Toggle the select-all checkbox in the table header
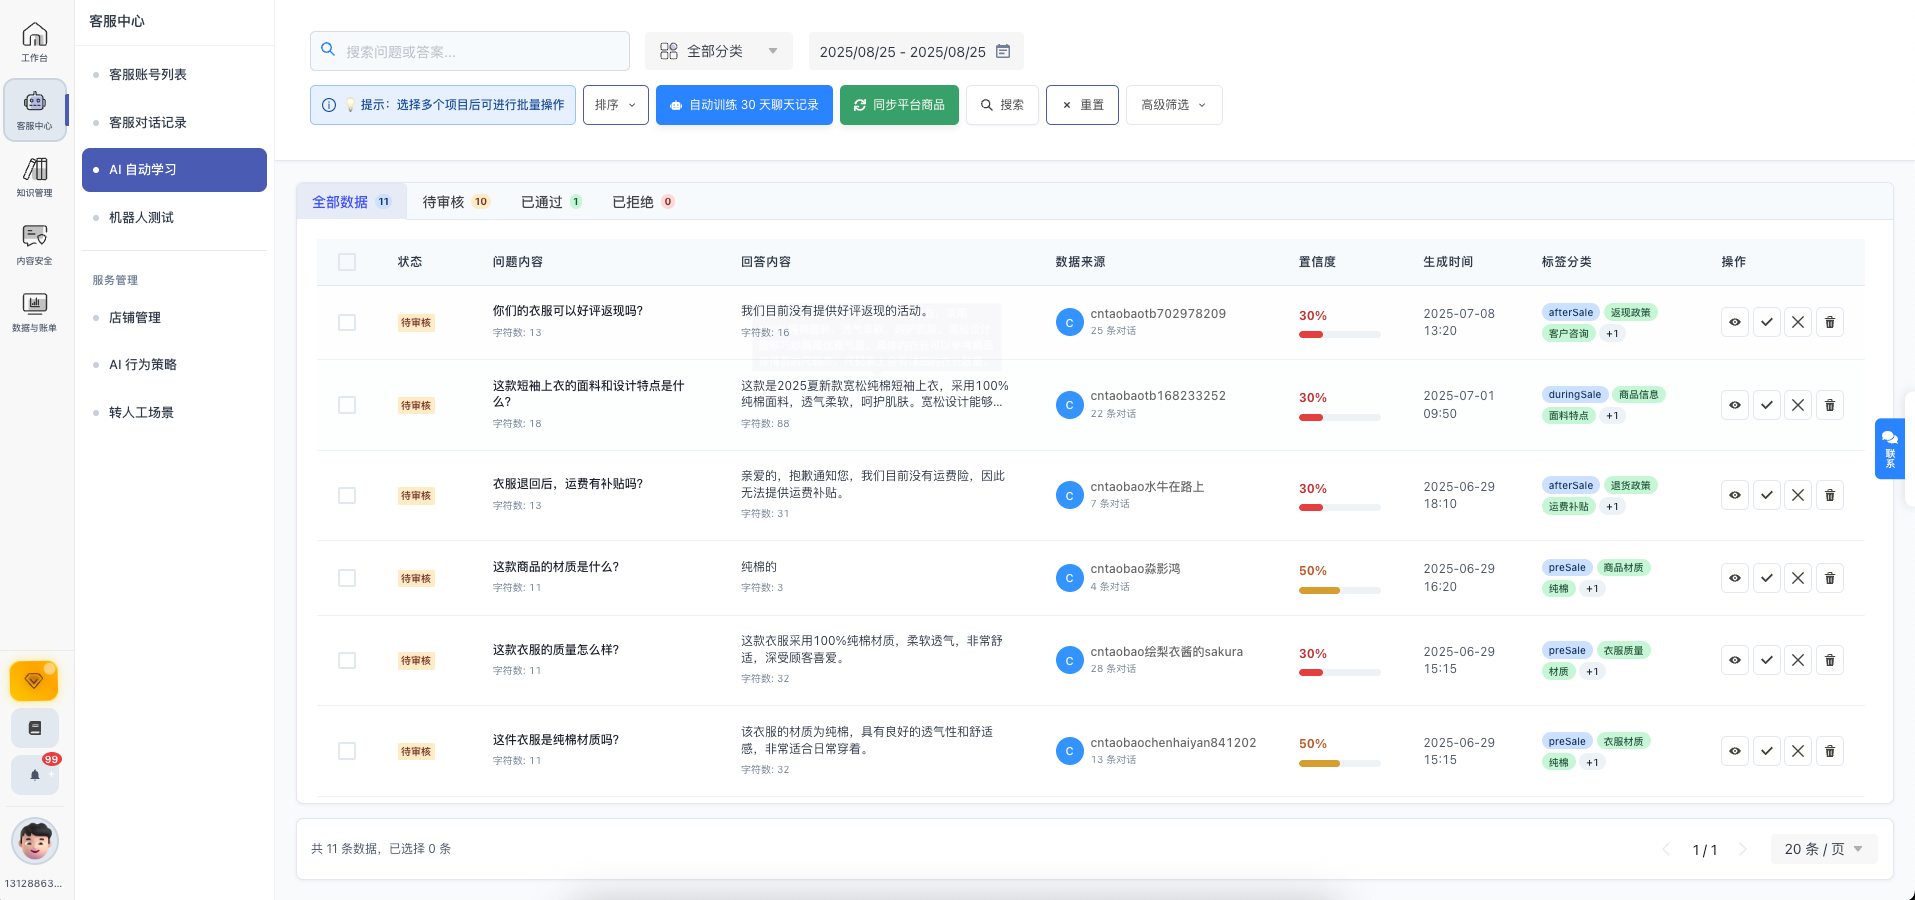 (x=347, y=262)
